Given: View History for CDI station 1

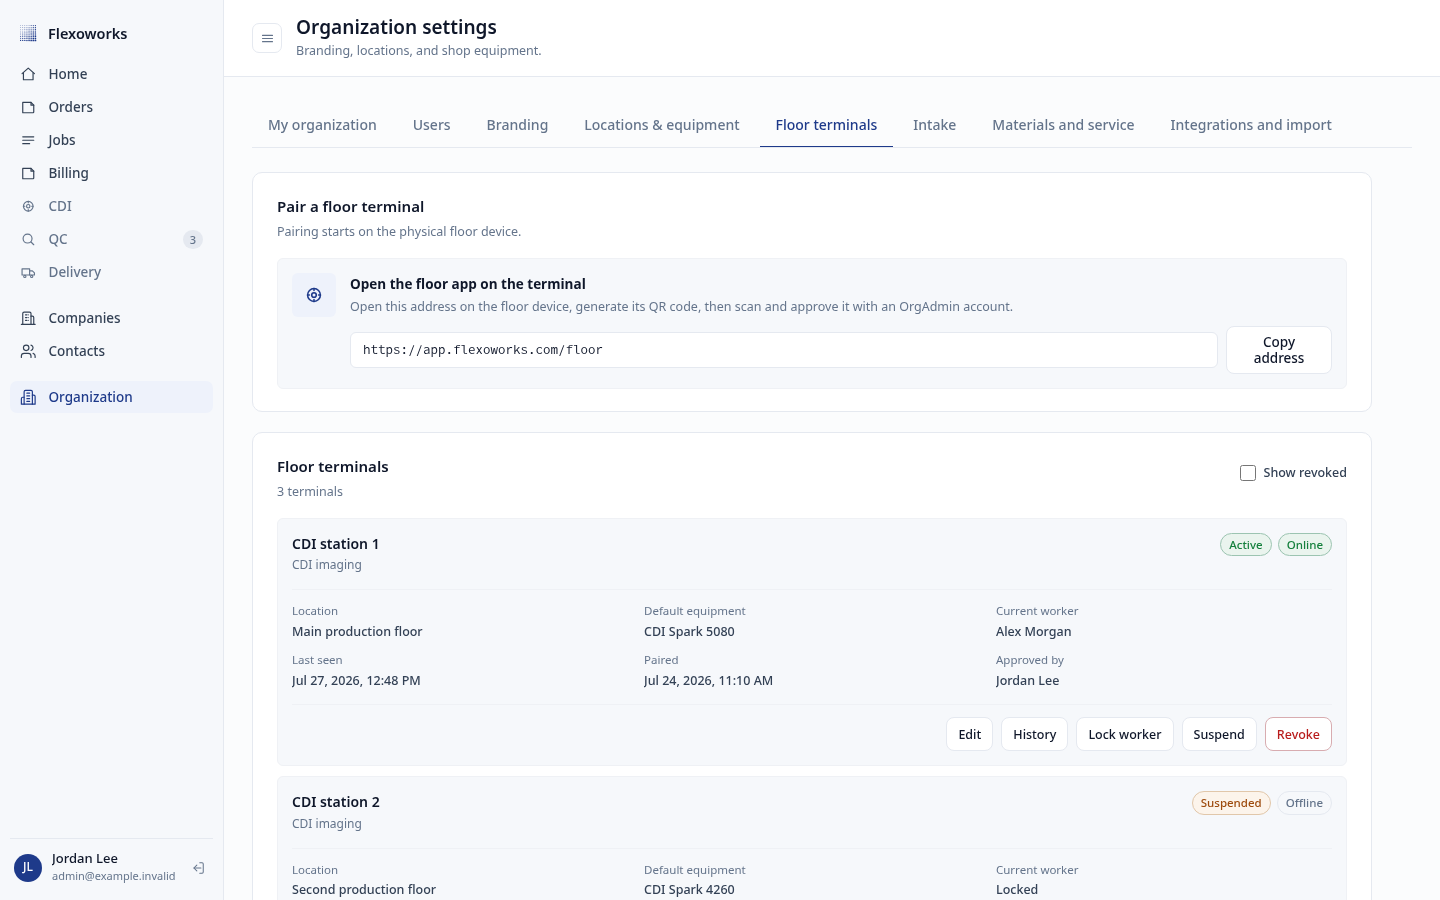Looking at the screenshot, I should [x=1034, y=734].
